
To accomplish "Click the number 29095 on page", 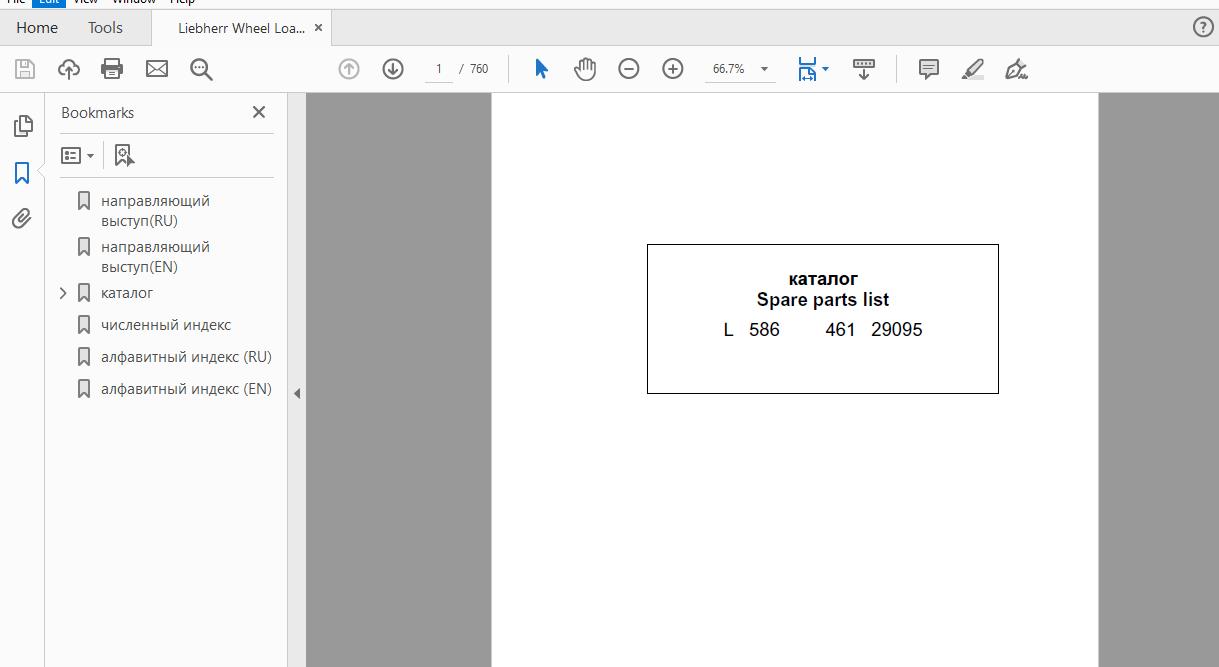I will (897, 330).
